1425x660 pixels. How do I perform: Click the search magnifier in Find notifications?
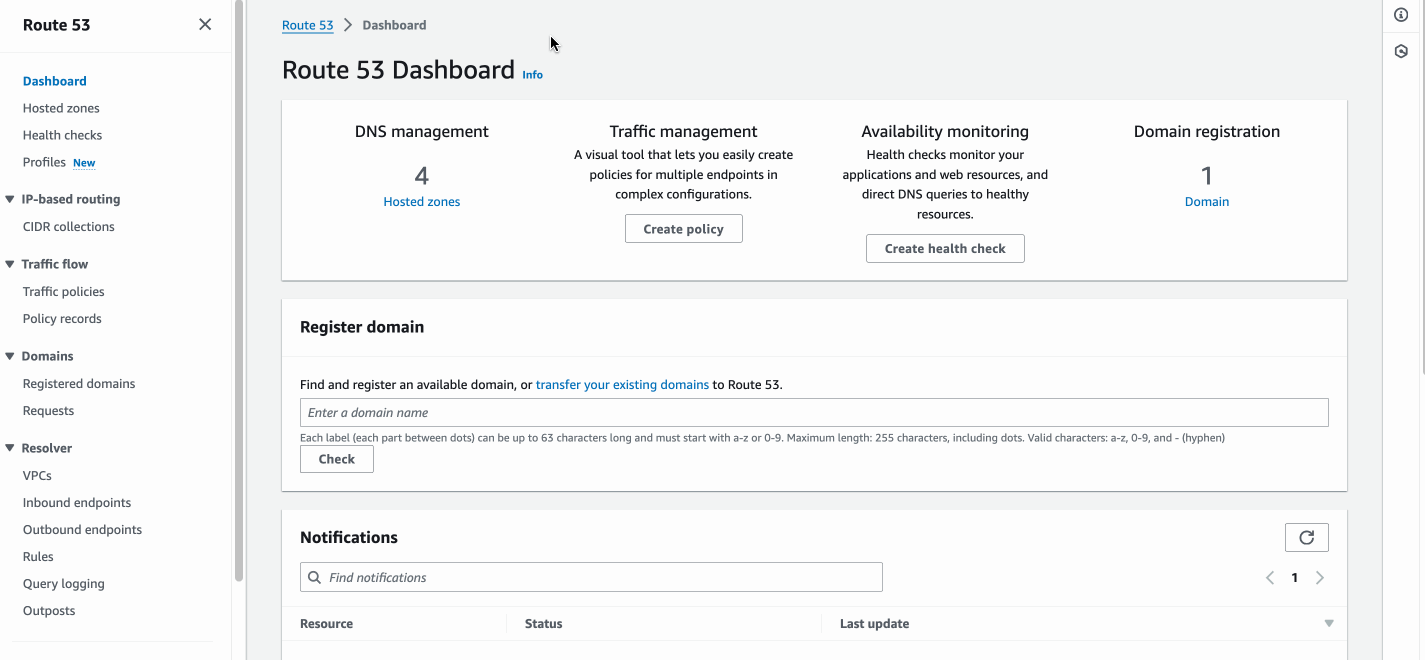tap(315, 577)
